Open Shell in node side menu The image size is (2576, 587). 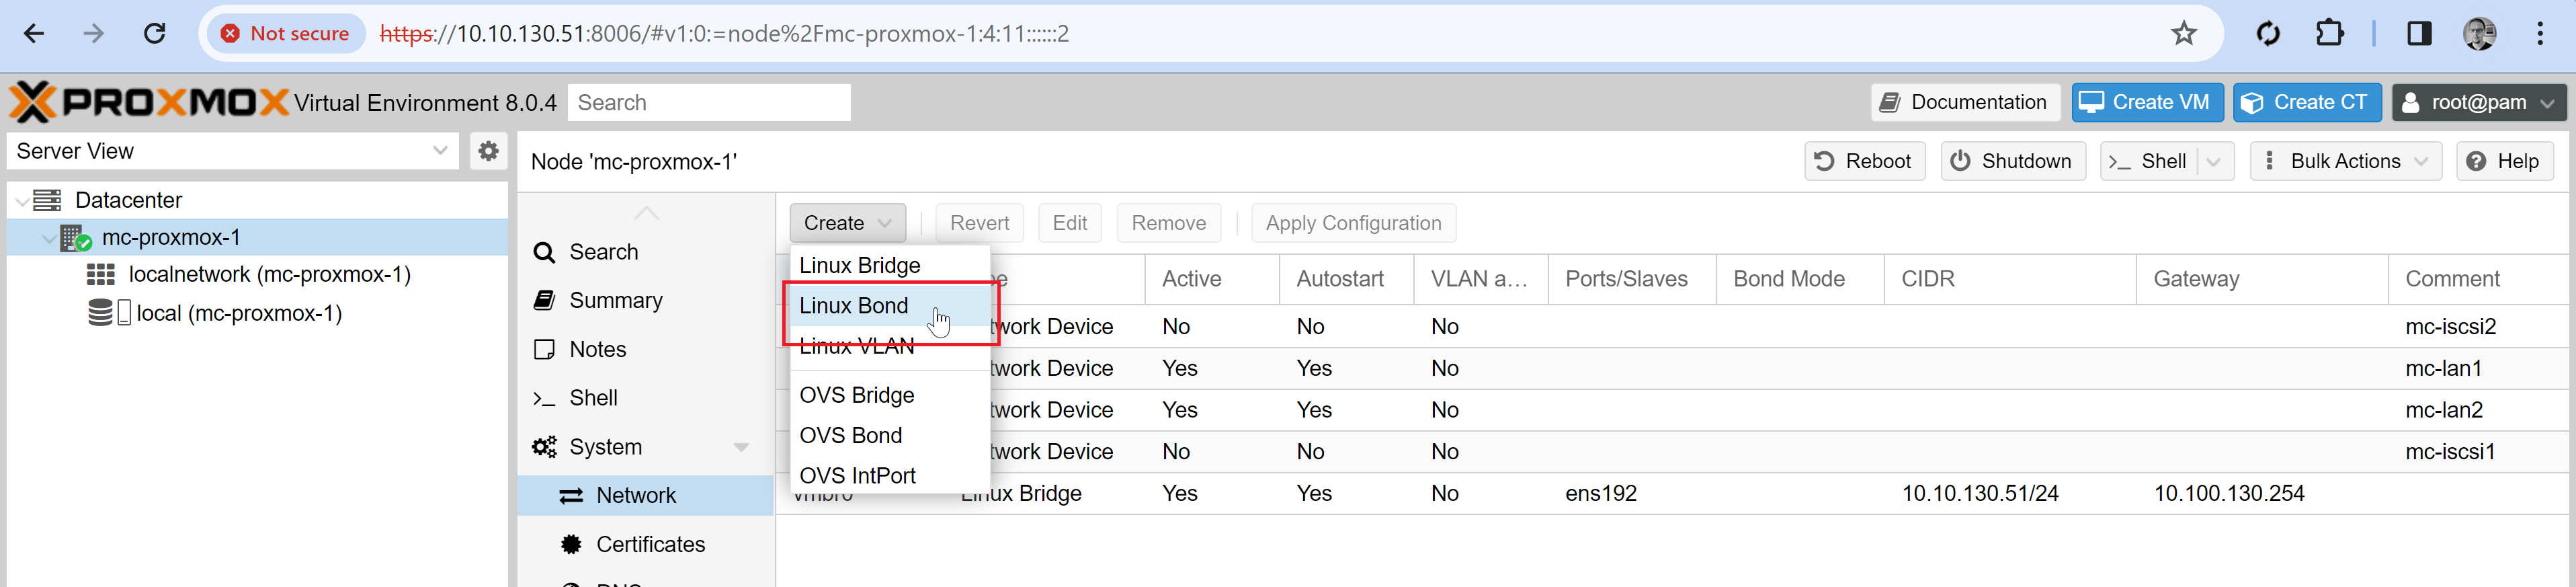(593, 398)
